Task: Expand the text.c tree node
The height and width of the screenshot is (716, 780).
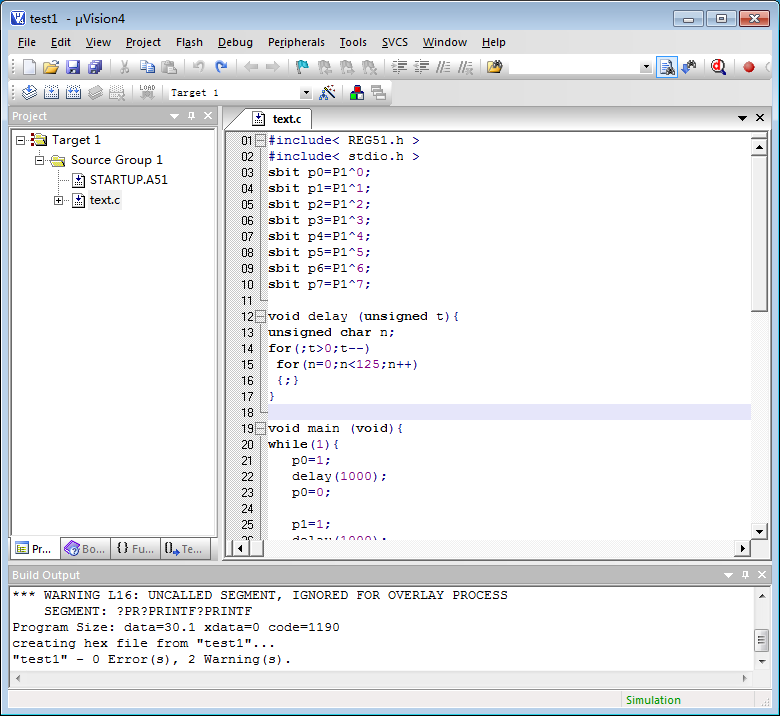Action: point(58,201)
